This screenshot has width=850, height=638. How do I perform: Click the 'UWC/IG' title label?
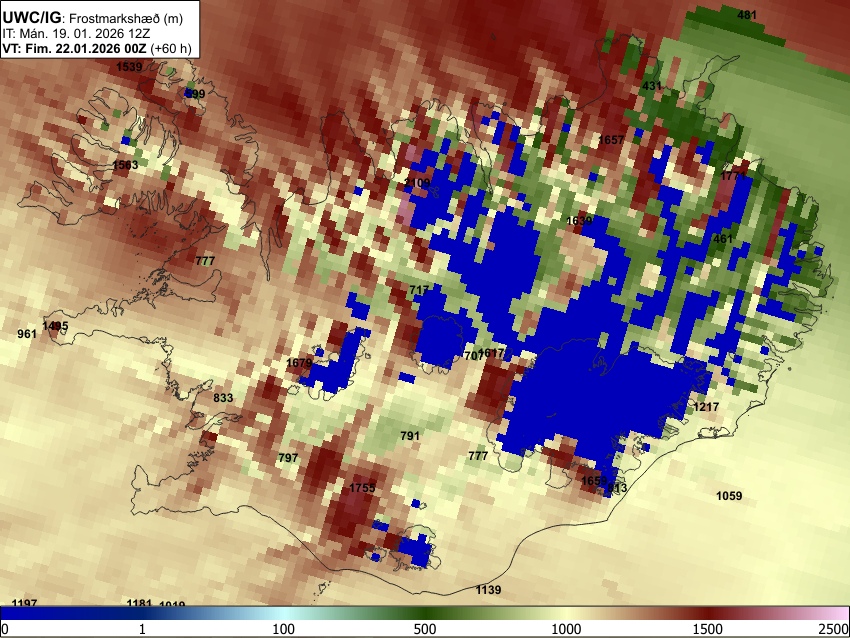[x=31, y=18]
